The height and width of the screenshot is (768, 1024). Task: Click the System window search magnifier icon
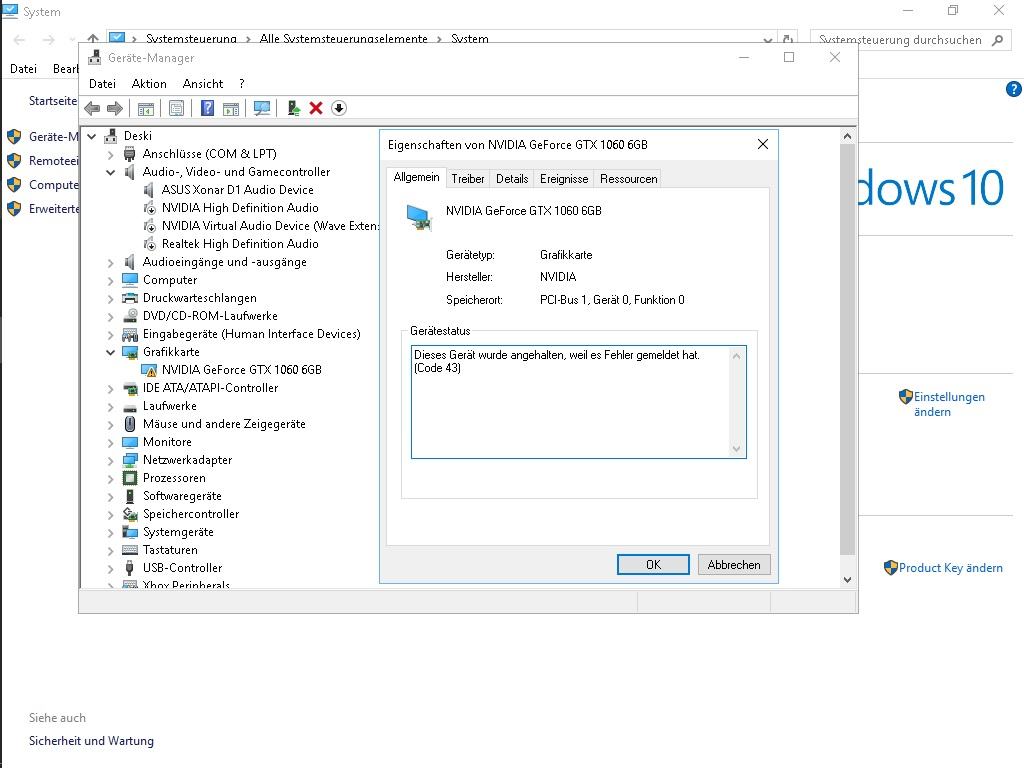tap(997, 40)
